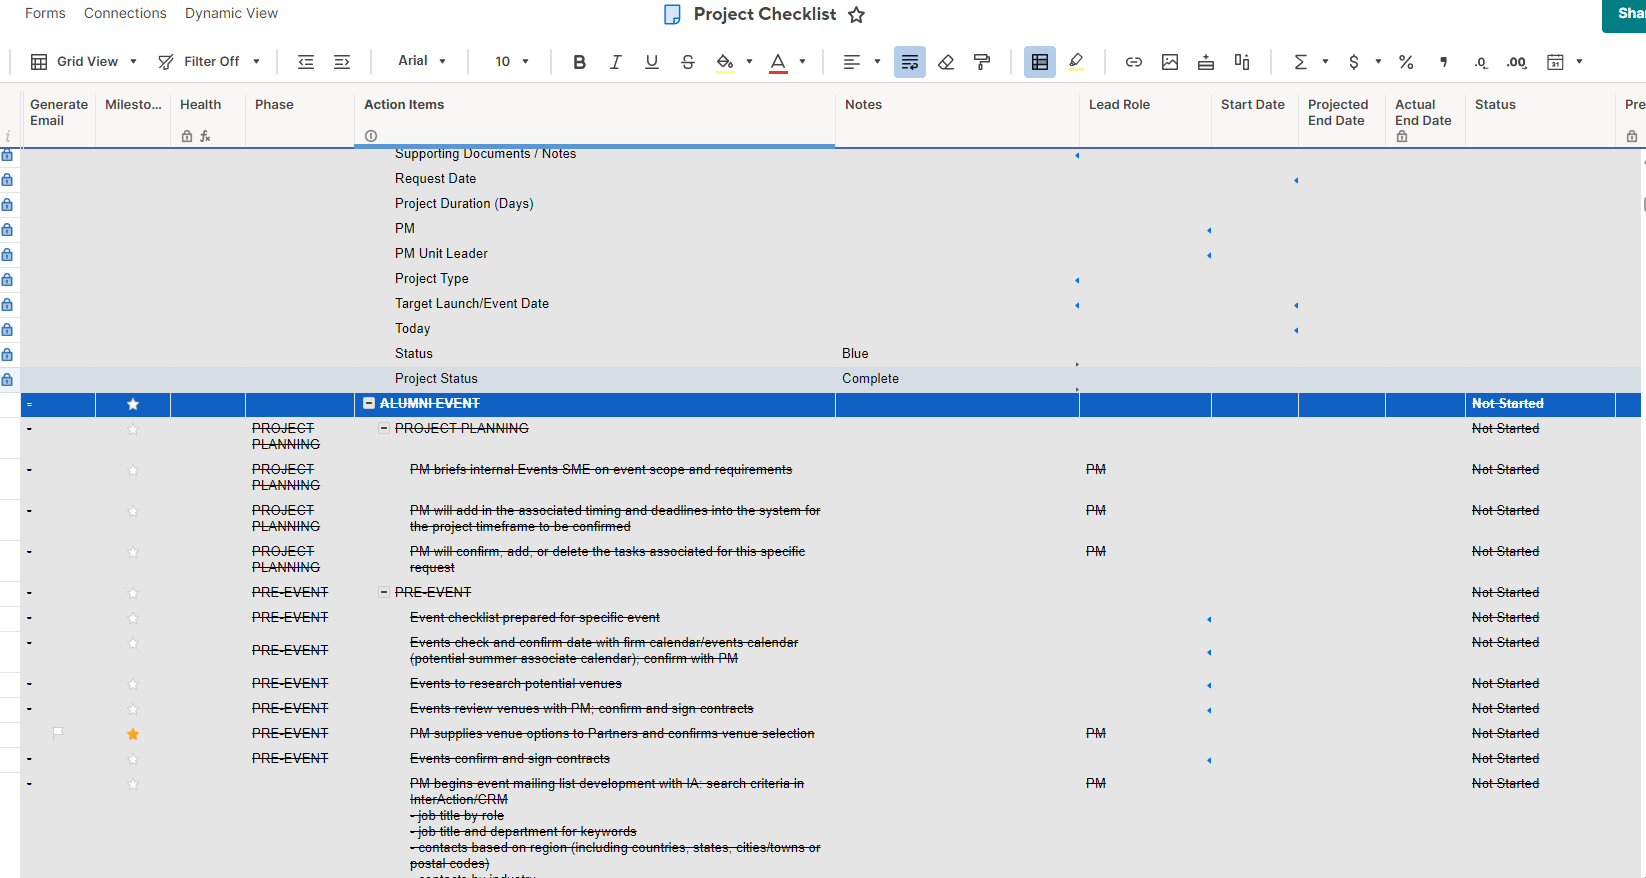Collapse the PRE-EVENT section
The width and height of the screenshot is (1646, 878).
coord(384,592)
